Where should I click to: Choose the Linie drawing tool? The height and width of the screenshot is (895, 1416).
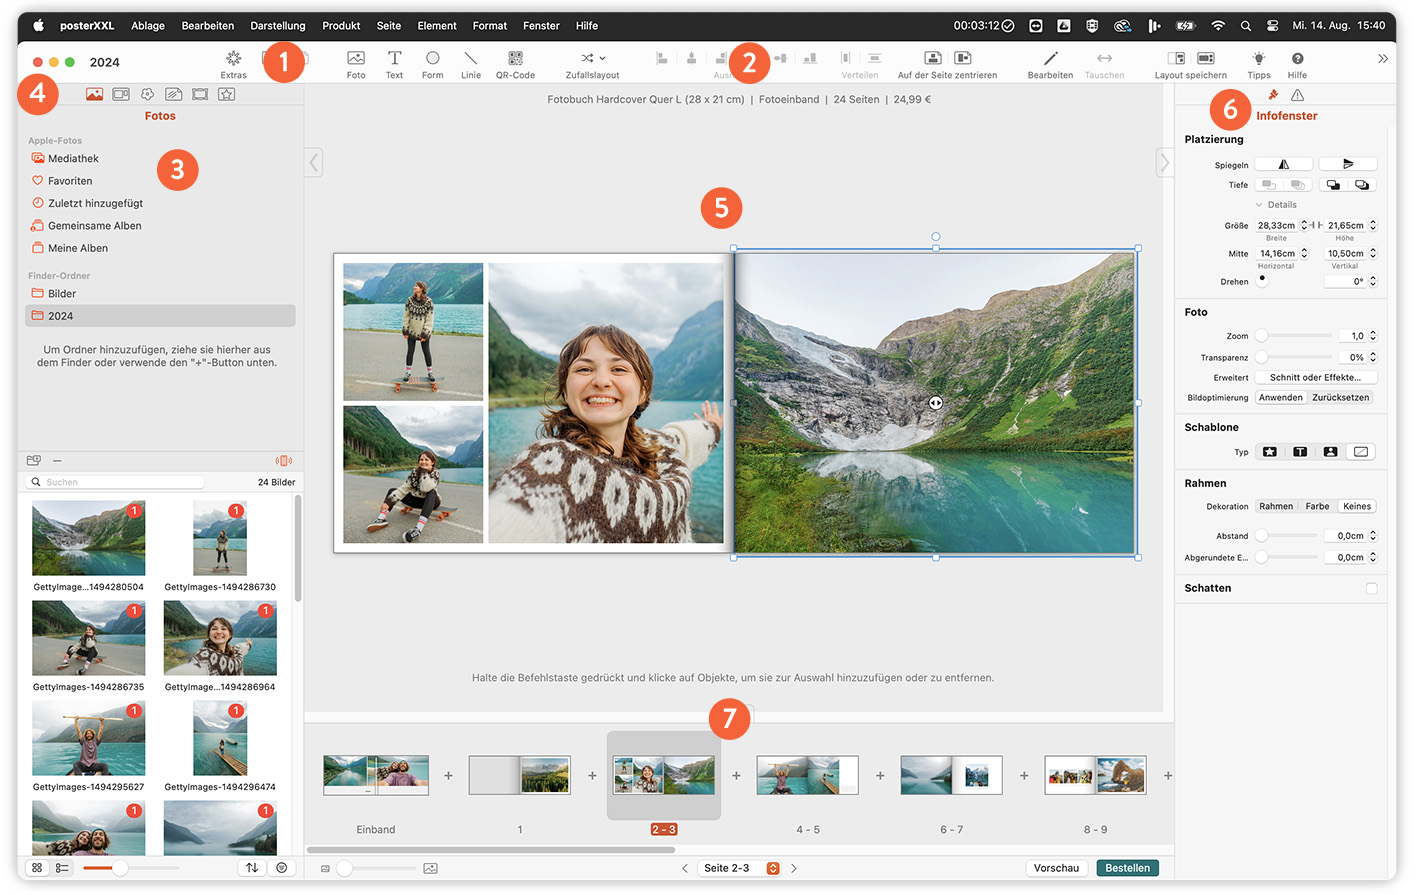coord(470,59)
